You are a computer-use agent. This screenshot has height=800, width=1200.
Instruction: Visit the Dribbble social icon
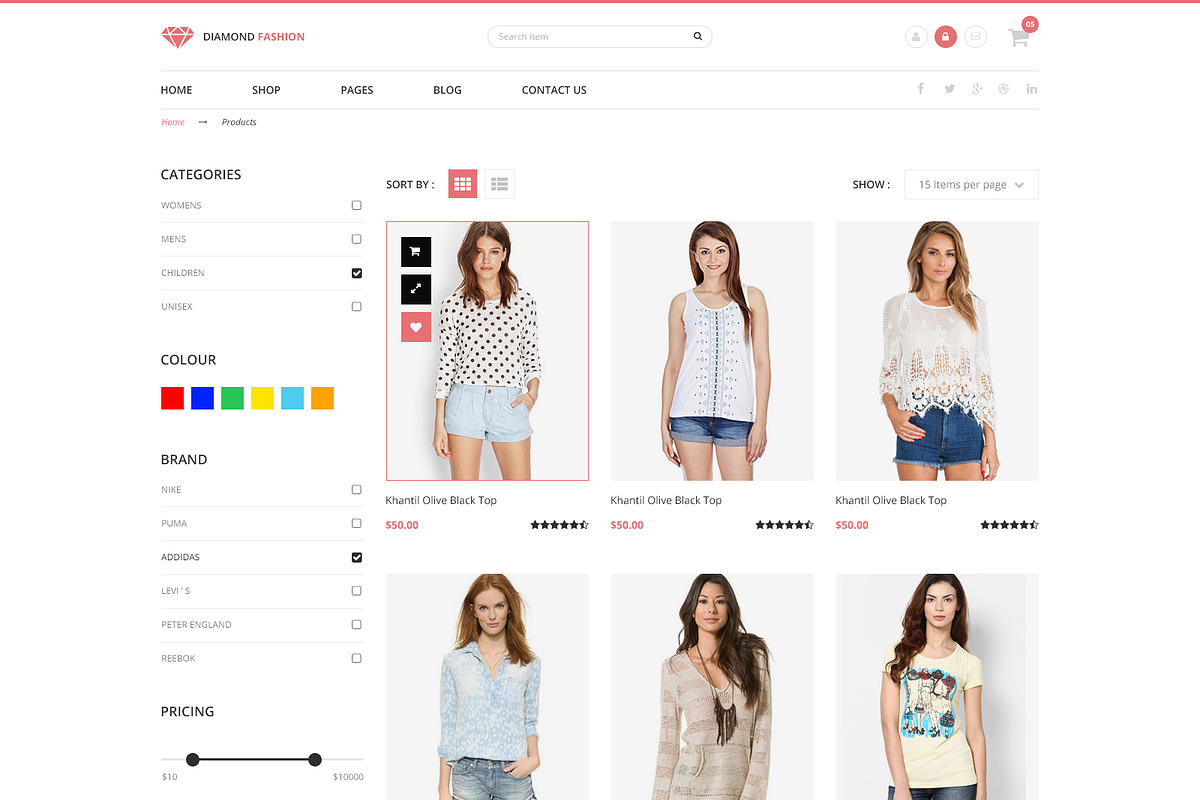[x=1004, y=89]
